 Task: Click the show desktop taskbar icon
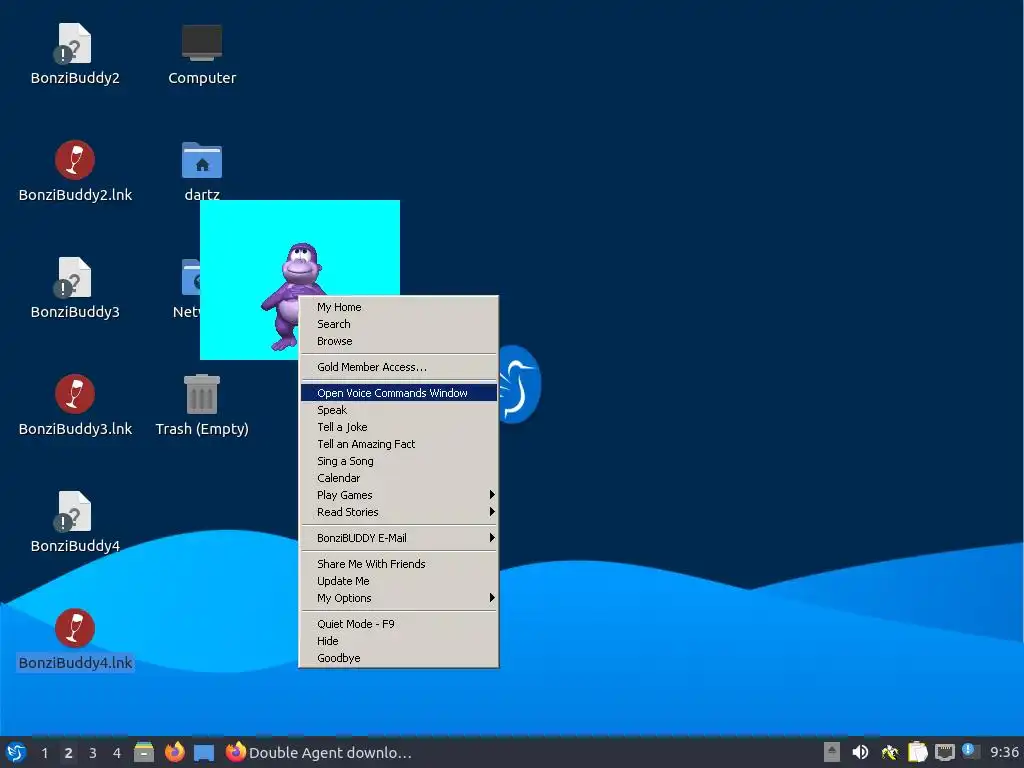tap(204, 753)
